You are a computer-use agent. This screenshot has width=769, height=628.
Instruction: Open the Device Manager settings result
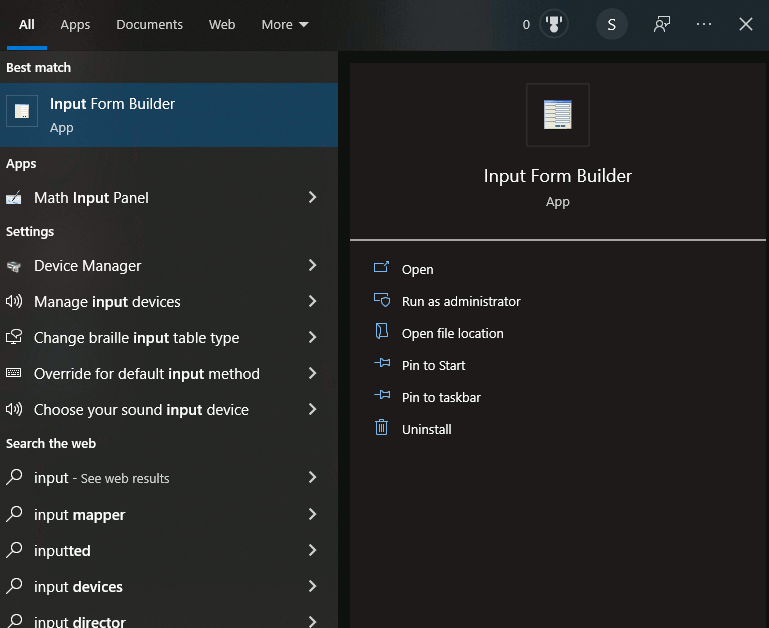(169, 266)
